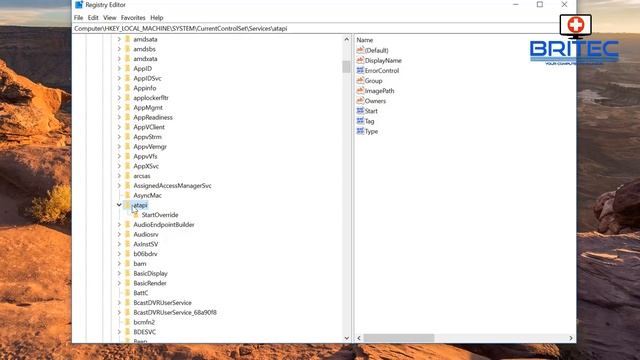Select the AsyncMac key
Screen dimensions: 640x360
tap(147, 196)
